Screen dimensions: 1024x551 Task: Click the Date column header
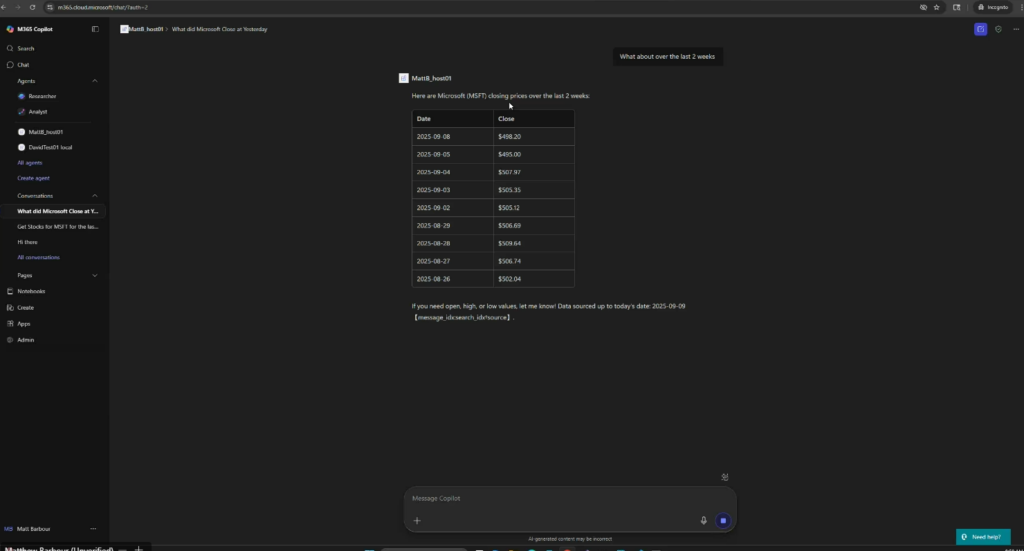coord(453,119)
